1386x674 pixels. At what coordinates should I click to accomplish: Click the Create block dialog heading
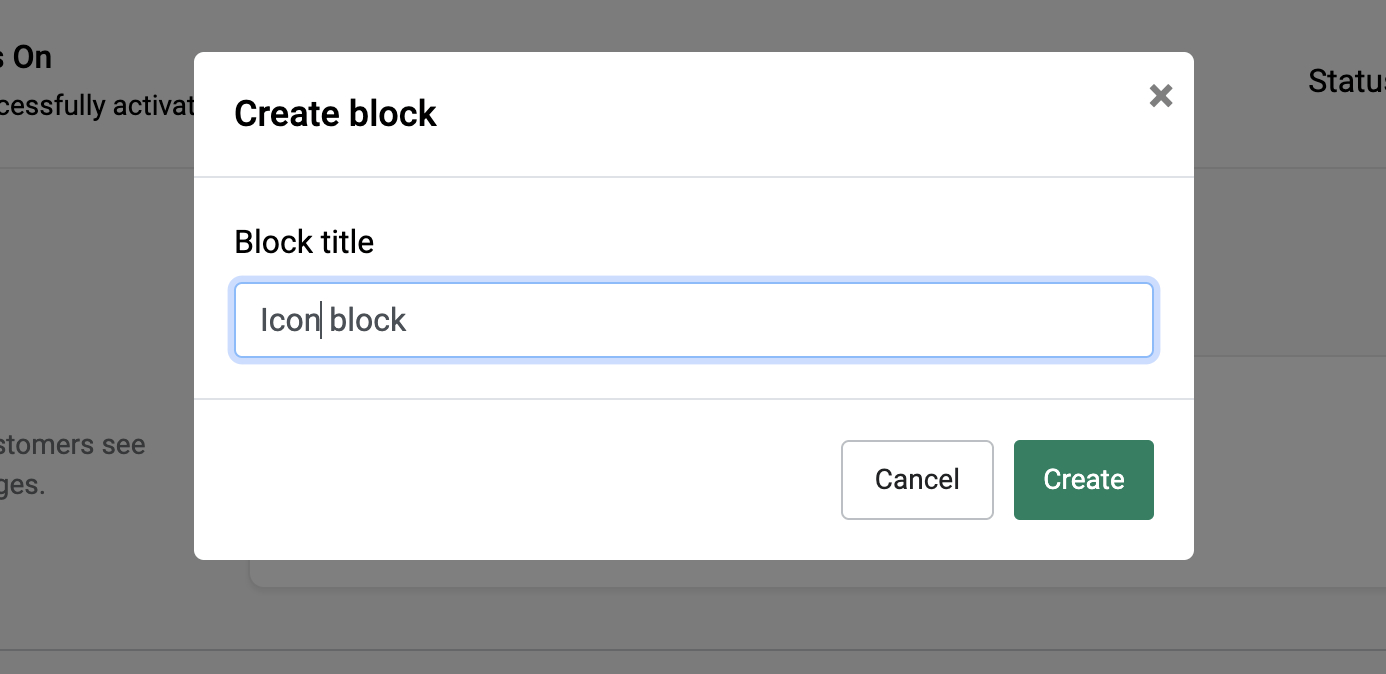335,113
